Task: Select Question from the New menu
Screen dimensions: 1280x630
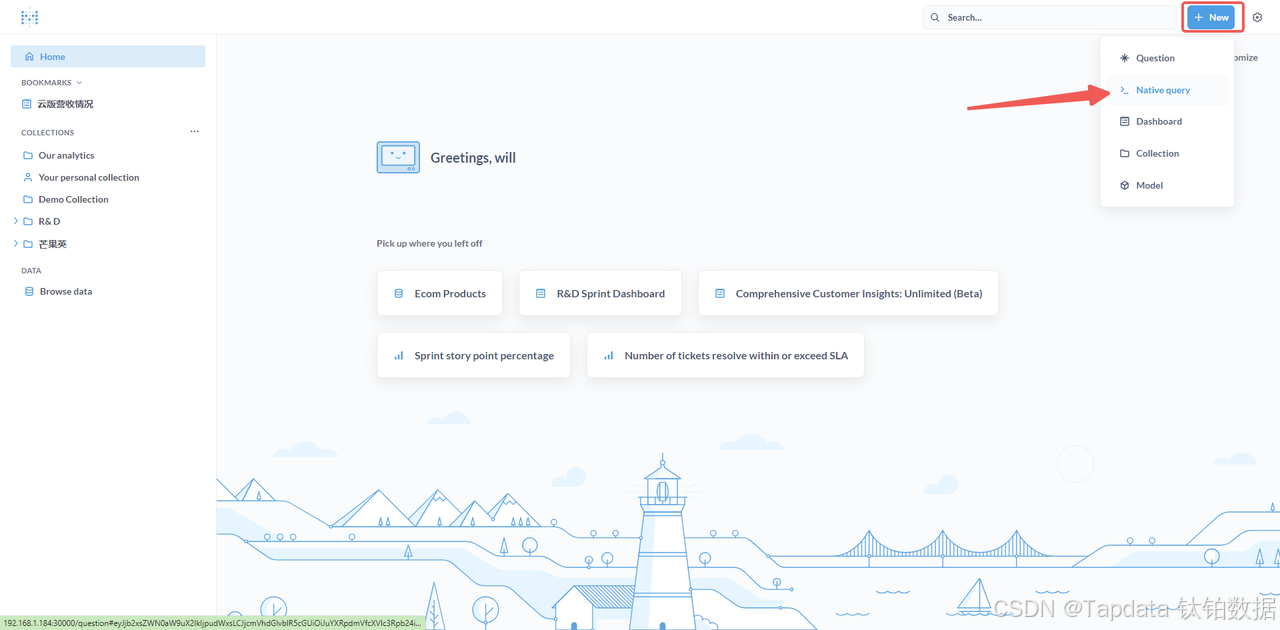Action: tap(1167, 58)
